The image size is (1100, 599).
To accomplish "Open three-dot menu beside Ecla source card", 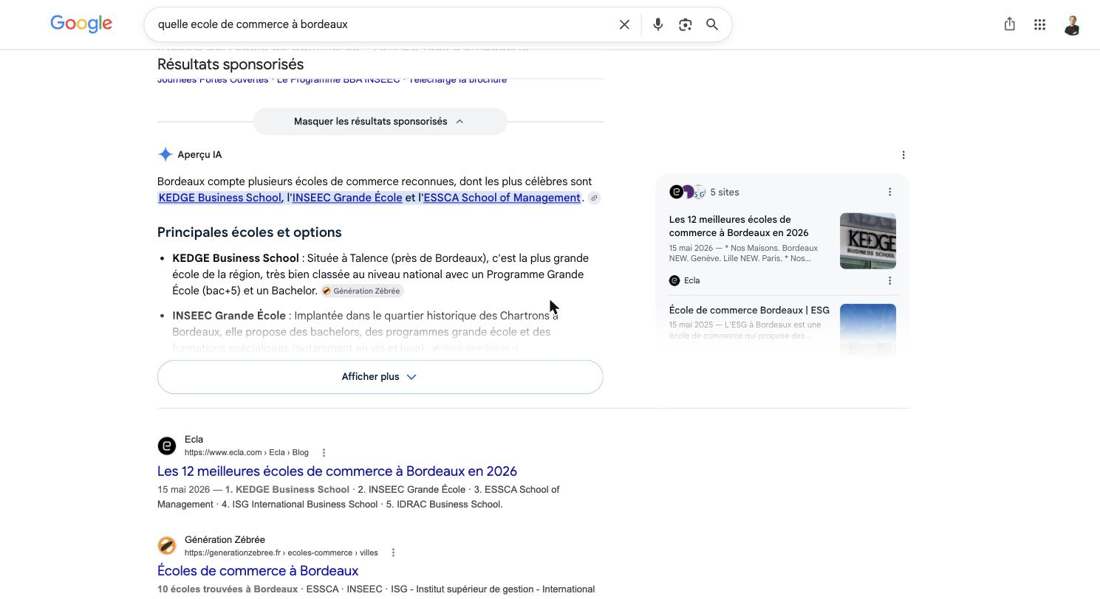I will [890, 281].
